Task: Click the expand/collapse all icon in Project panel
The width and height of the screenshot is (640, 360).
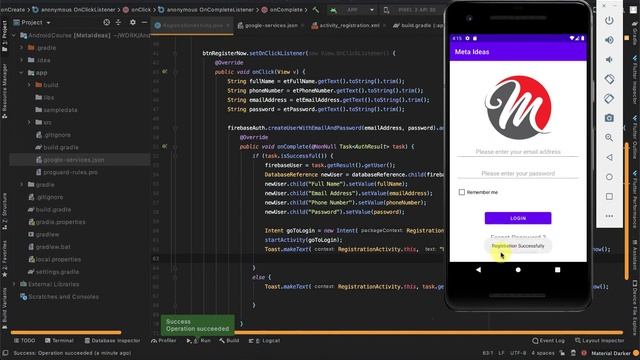Action: coord(118,22)
